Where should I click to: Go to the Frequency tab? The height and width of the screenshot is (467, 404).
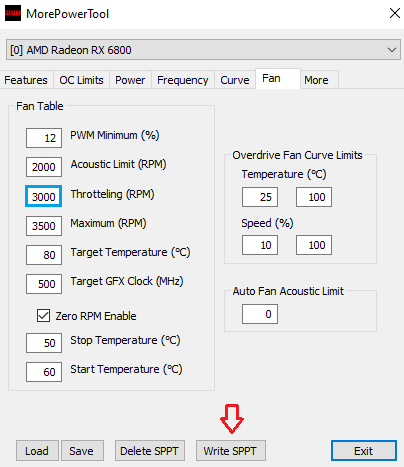(x=183, y=80)
